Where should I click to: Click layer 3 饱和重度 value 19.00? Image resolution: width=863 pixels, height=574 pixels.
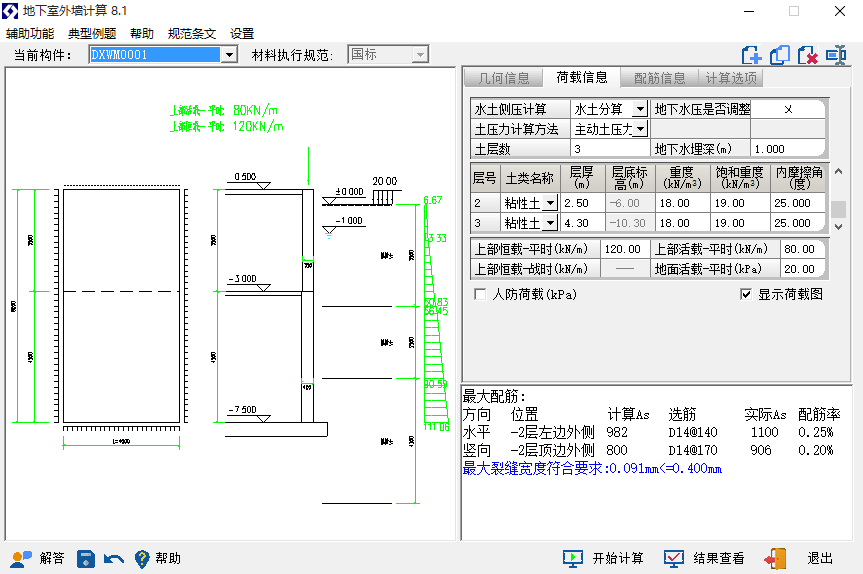[x=740, y=223]
